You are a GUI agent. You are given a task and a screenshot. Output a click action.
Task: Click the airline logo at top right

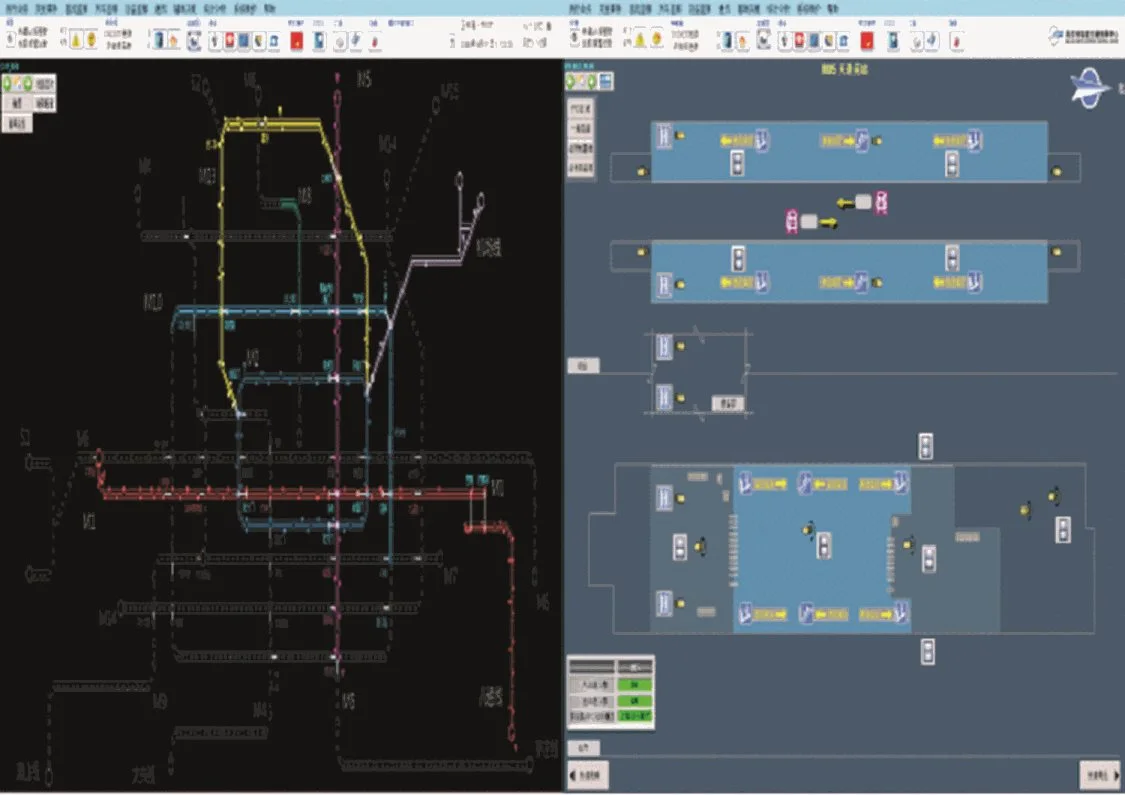click(1089, 88)
